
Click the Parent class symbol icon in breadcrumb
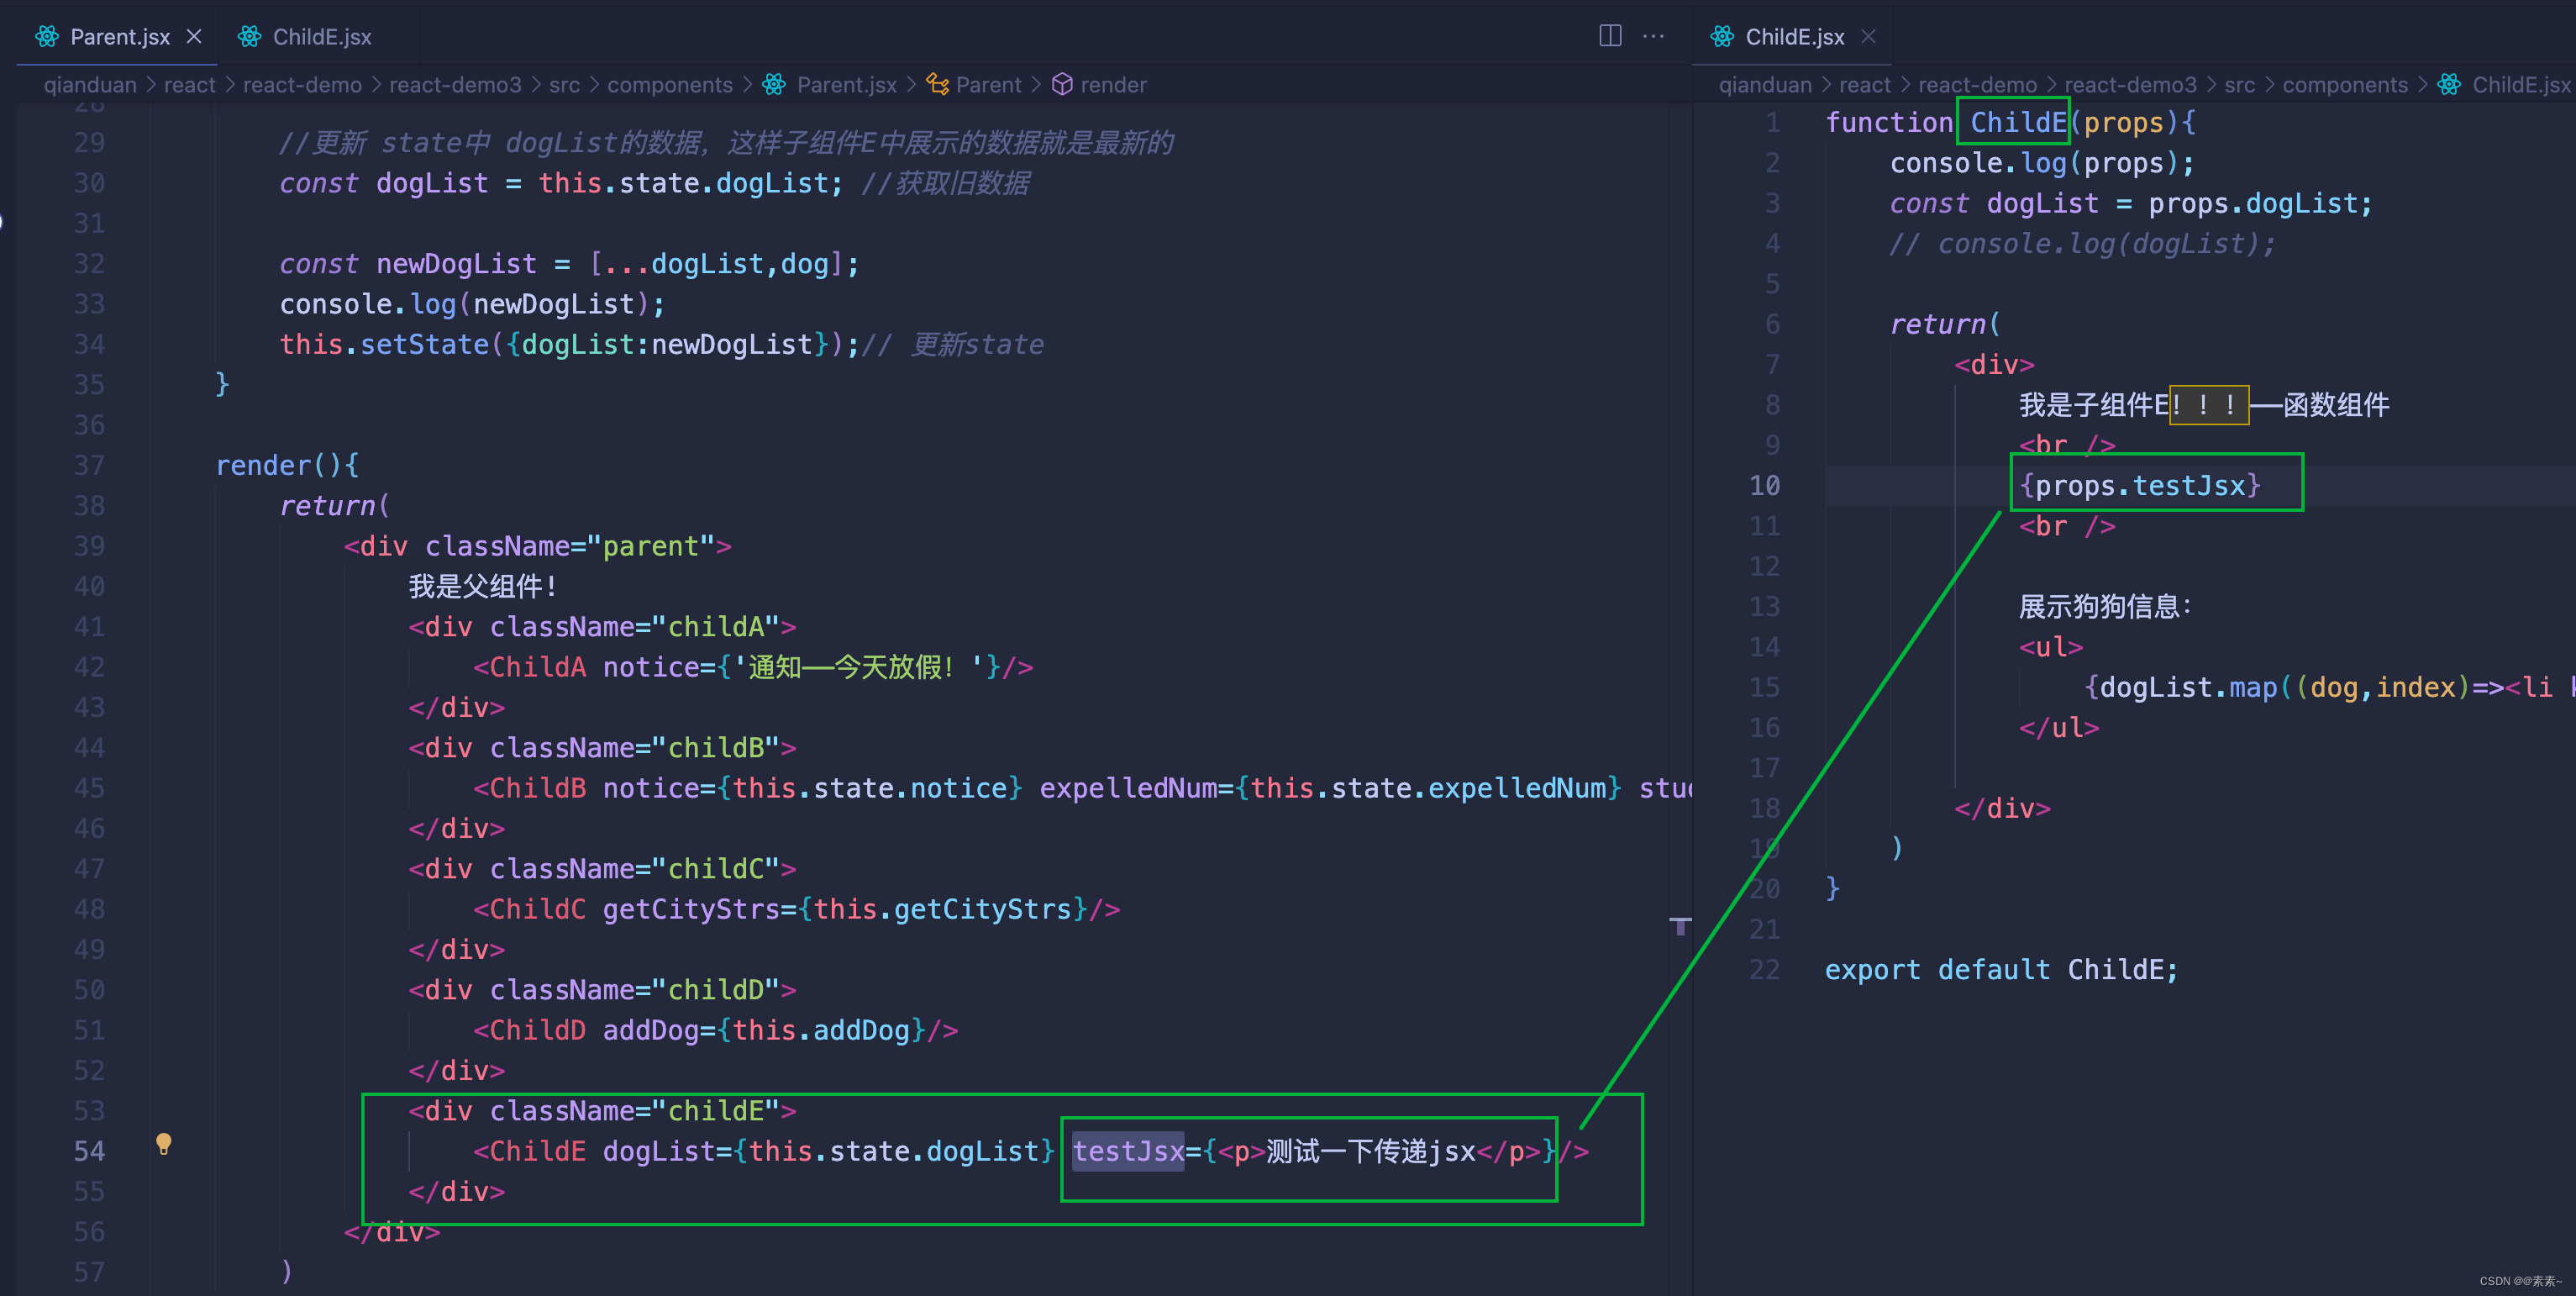tap(937, 85)
